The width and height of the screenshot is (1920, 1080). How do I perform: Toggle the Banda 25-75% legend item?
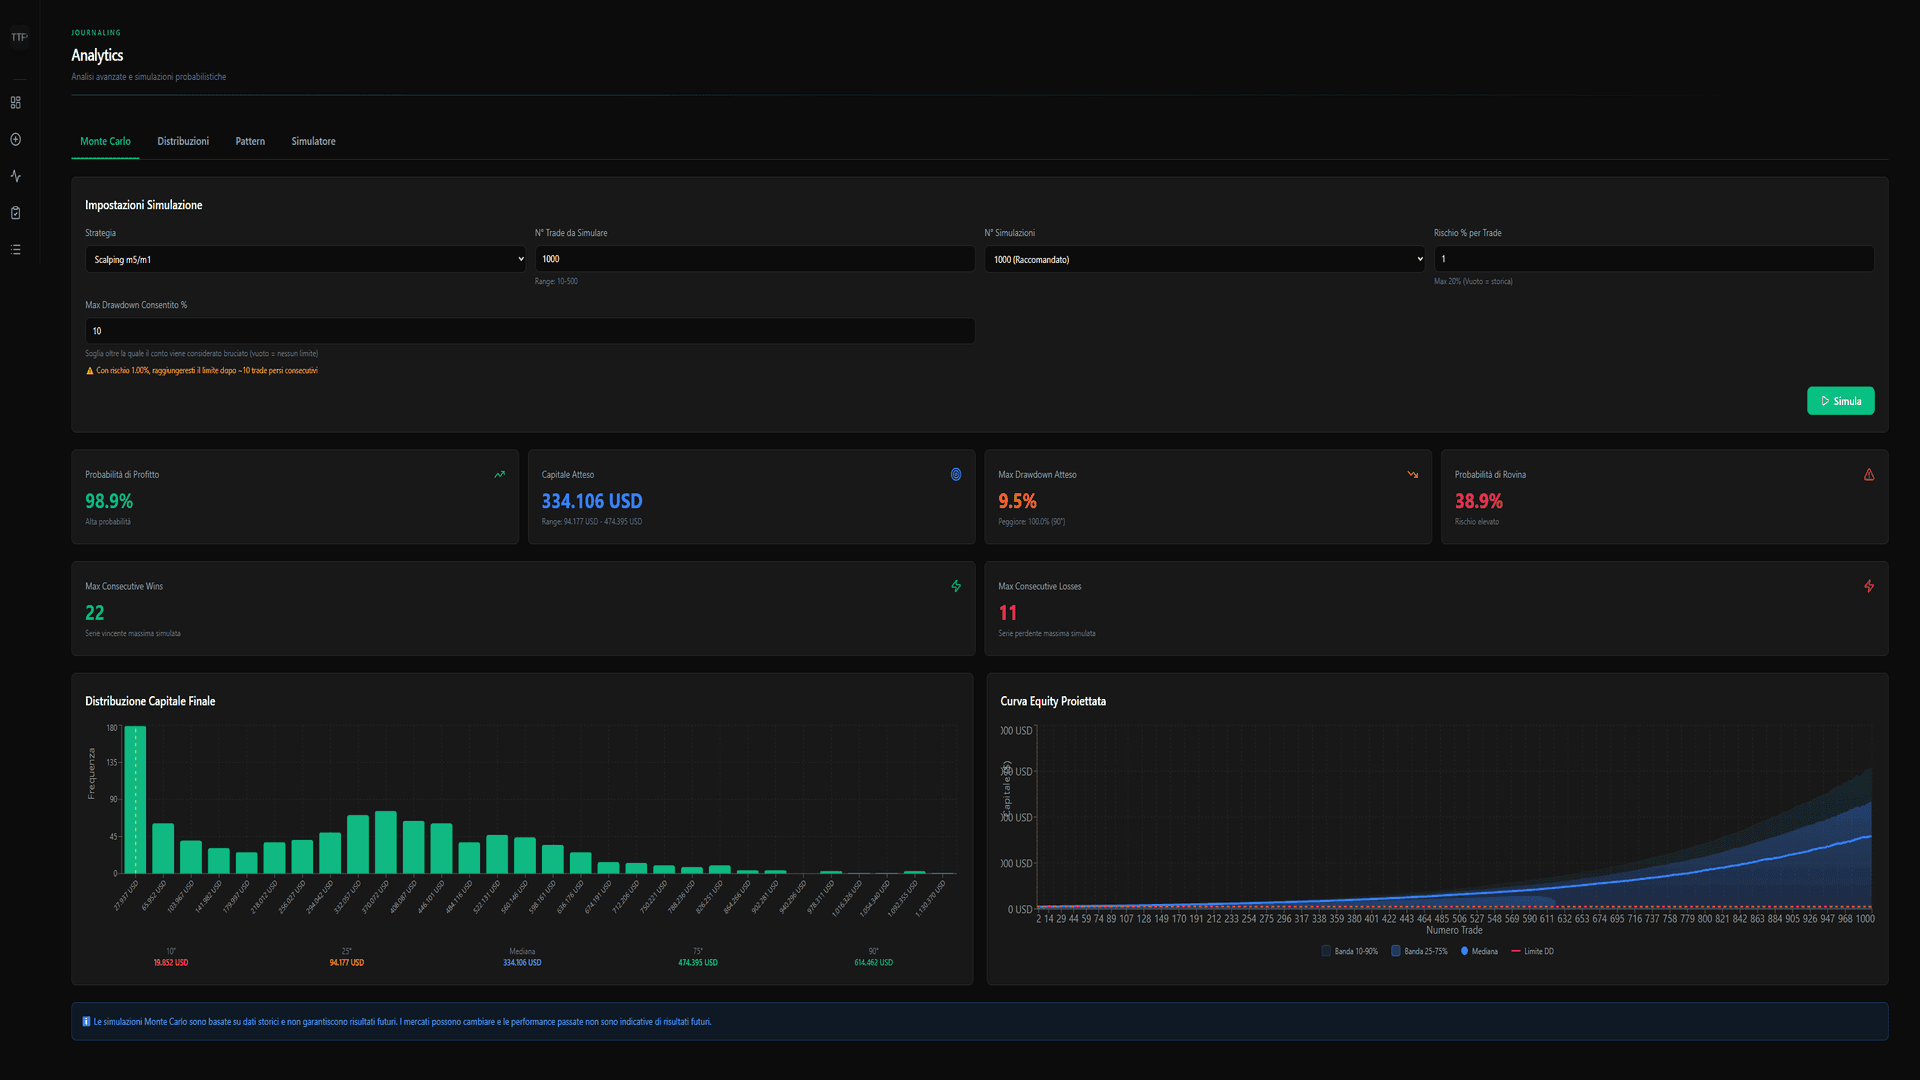click(x=1418, y=951)
